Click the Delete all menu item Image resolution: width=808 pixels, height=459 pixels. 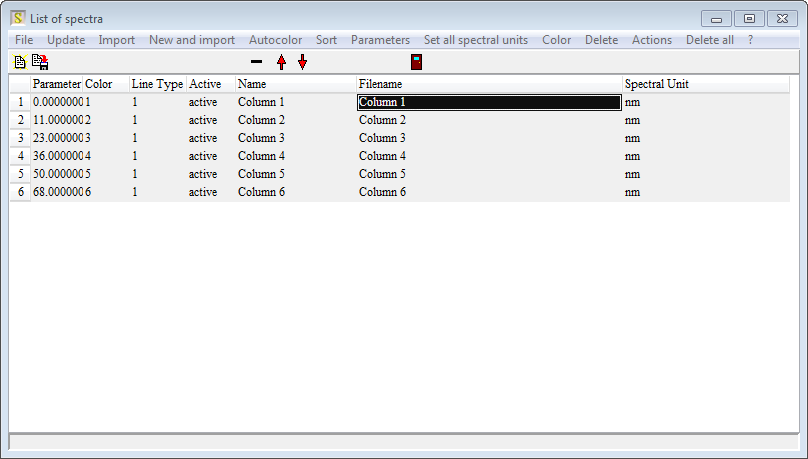coord(709,40)
